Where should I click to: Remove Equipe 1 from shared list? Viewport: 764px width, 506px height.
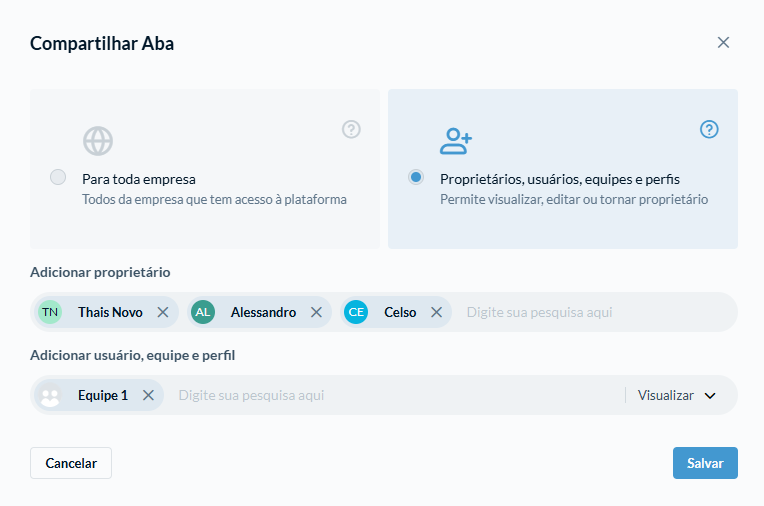point(148,395)
